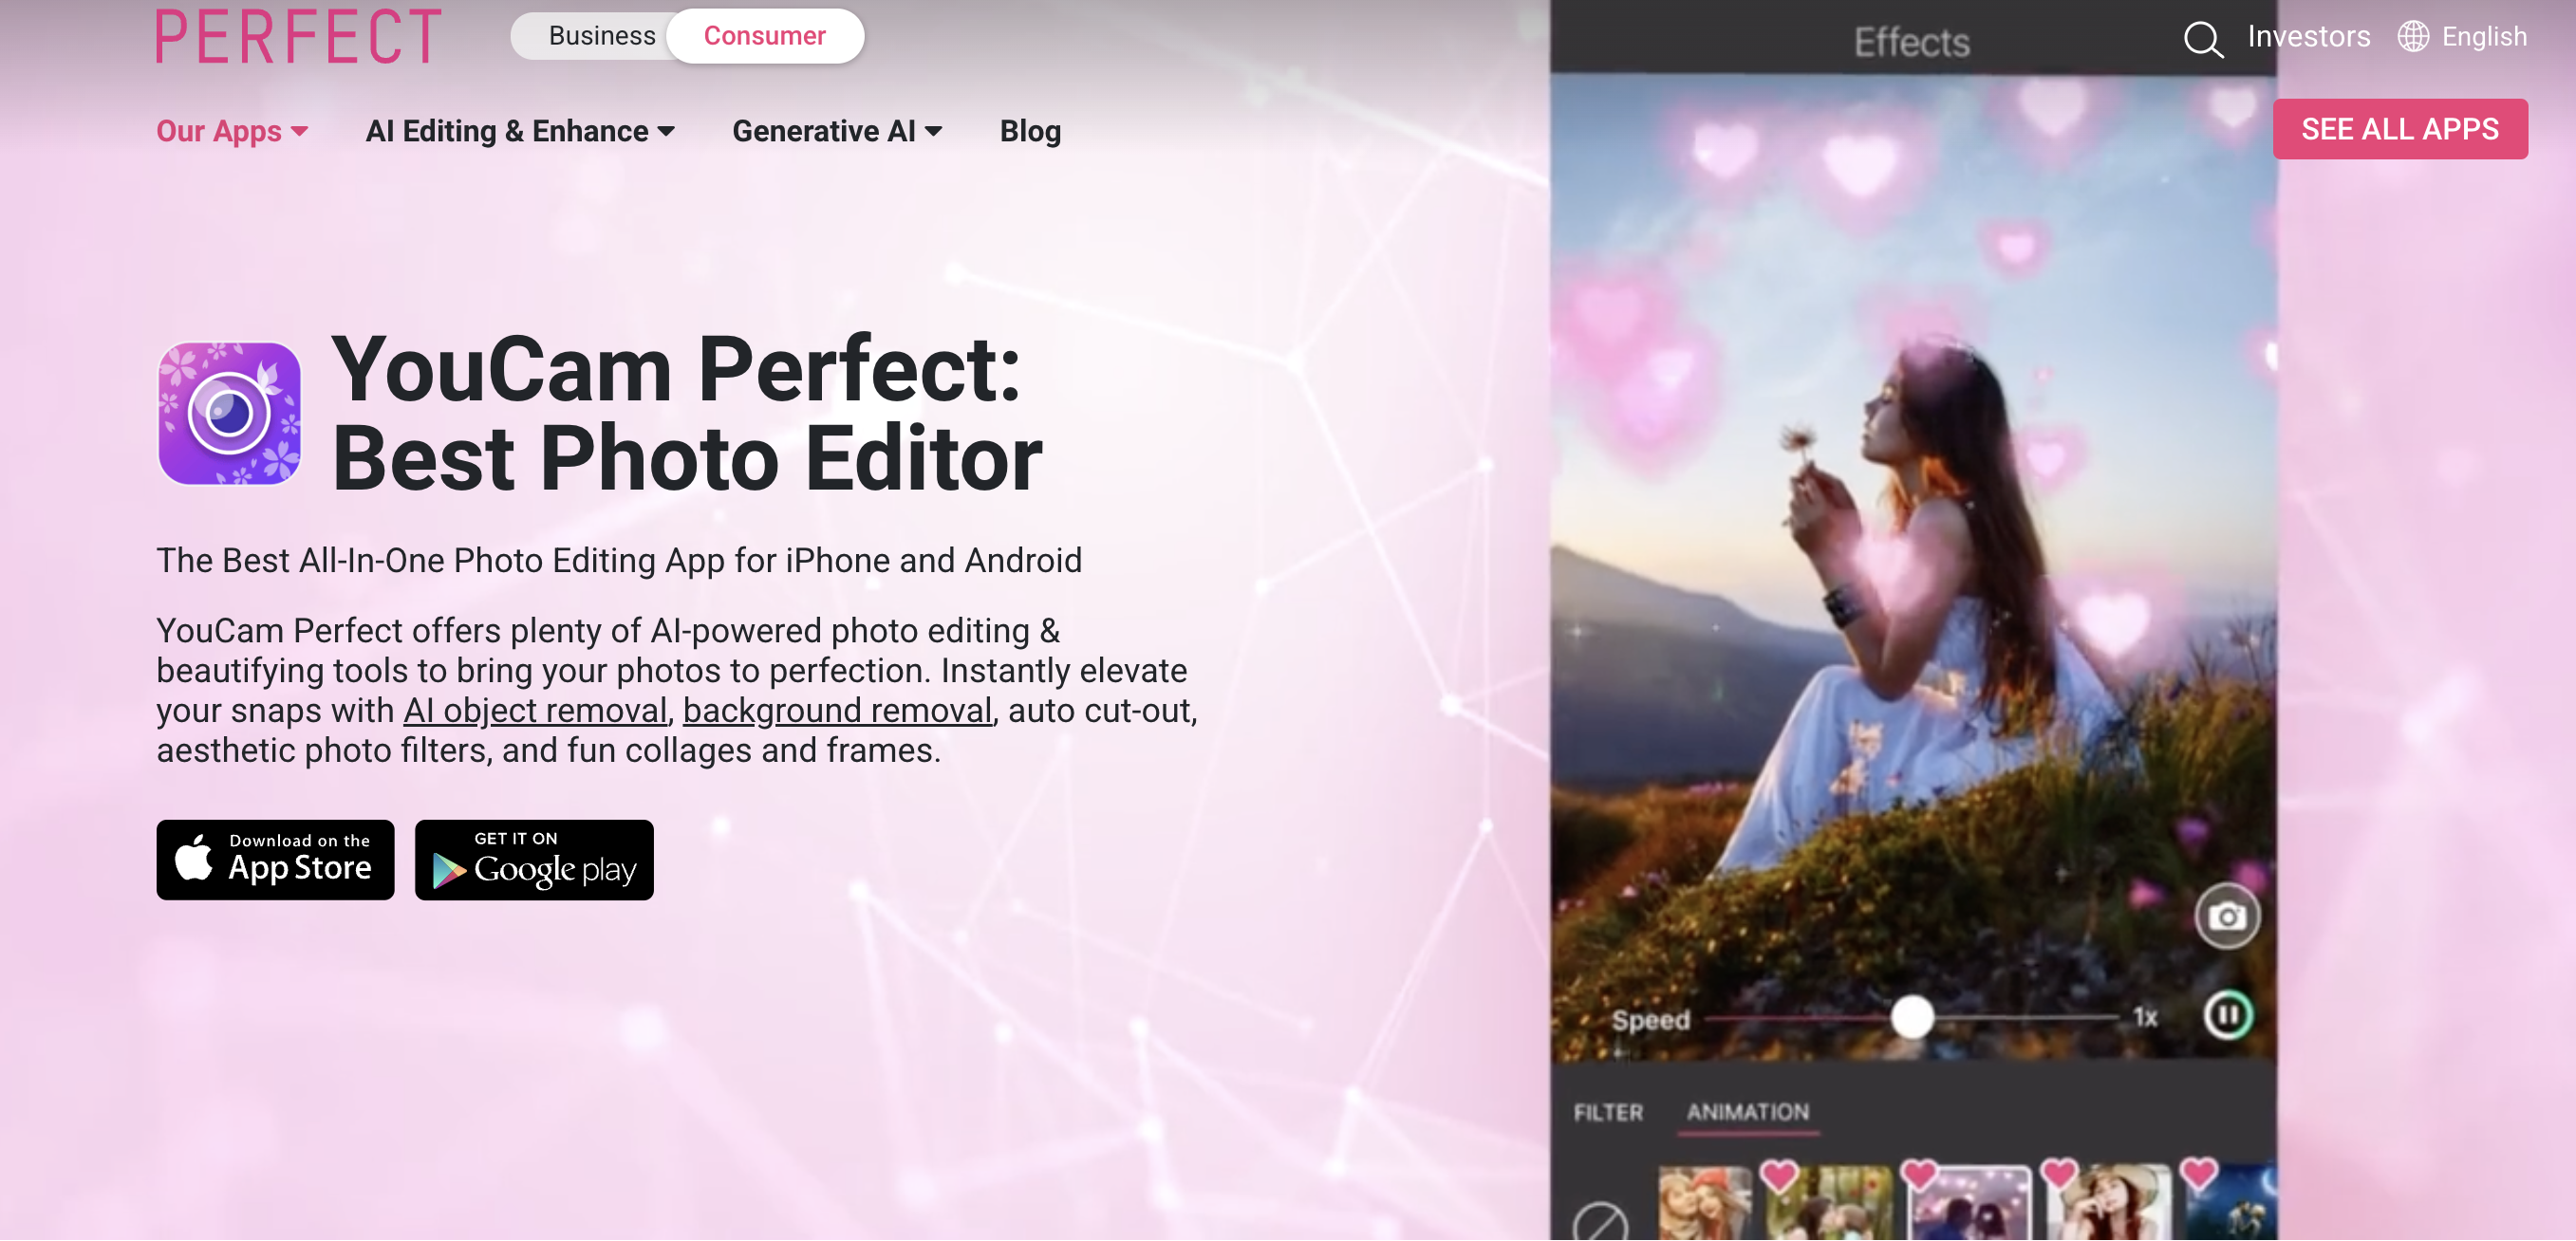Select the Filter tab in editor
Screen dimensions: 2576x1241
click(x=1609, y=1110)
